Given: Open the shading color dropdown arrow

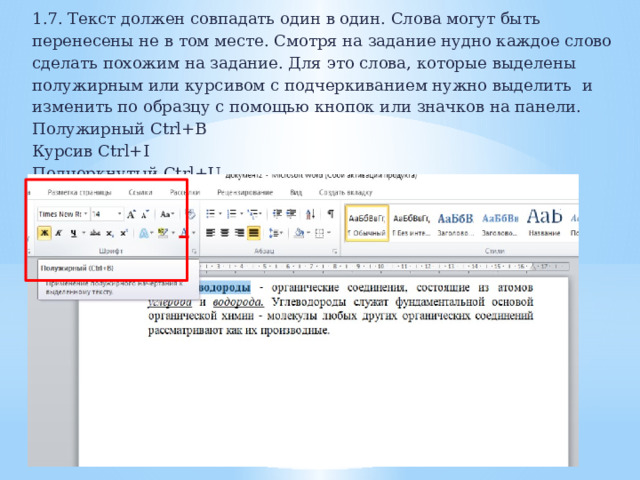Looking at the screenshot, I should [x=309, y=233].
